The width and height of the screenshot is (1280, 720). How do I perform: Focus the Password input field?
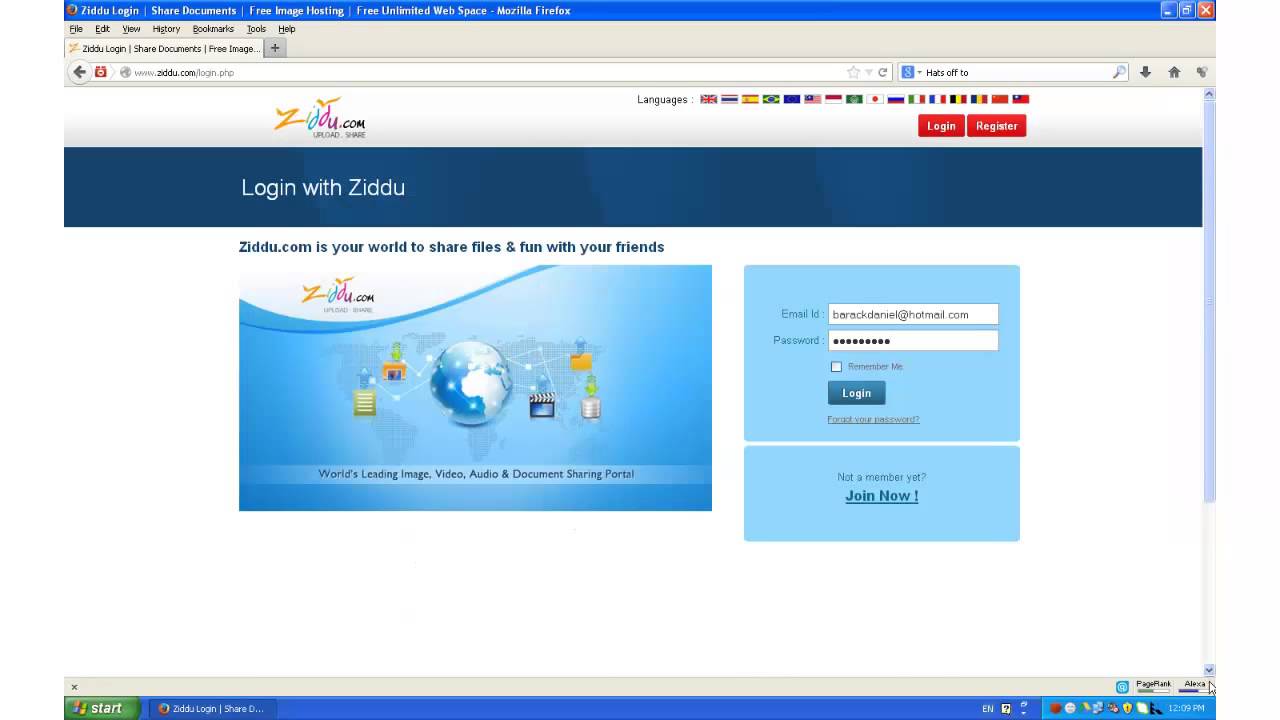tap(913, 340)
